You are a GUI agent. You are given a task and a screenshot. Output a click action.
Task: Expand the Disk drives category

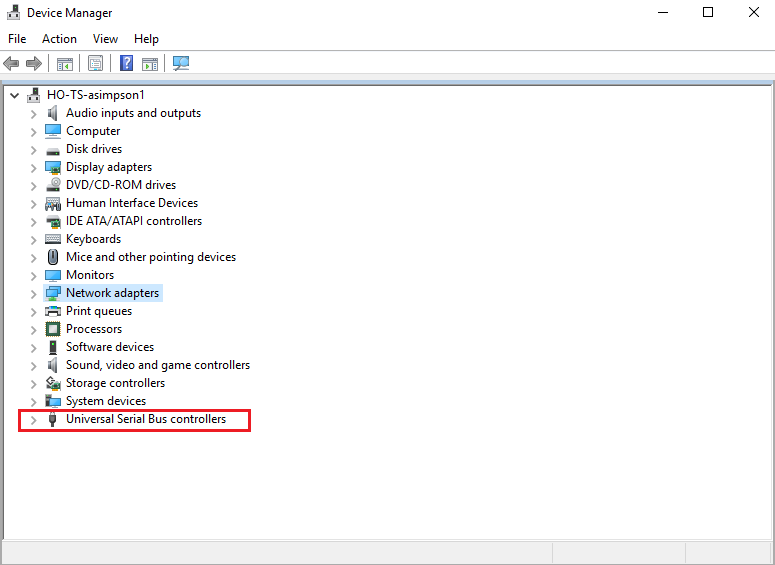click(33, 150)
